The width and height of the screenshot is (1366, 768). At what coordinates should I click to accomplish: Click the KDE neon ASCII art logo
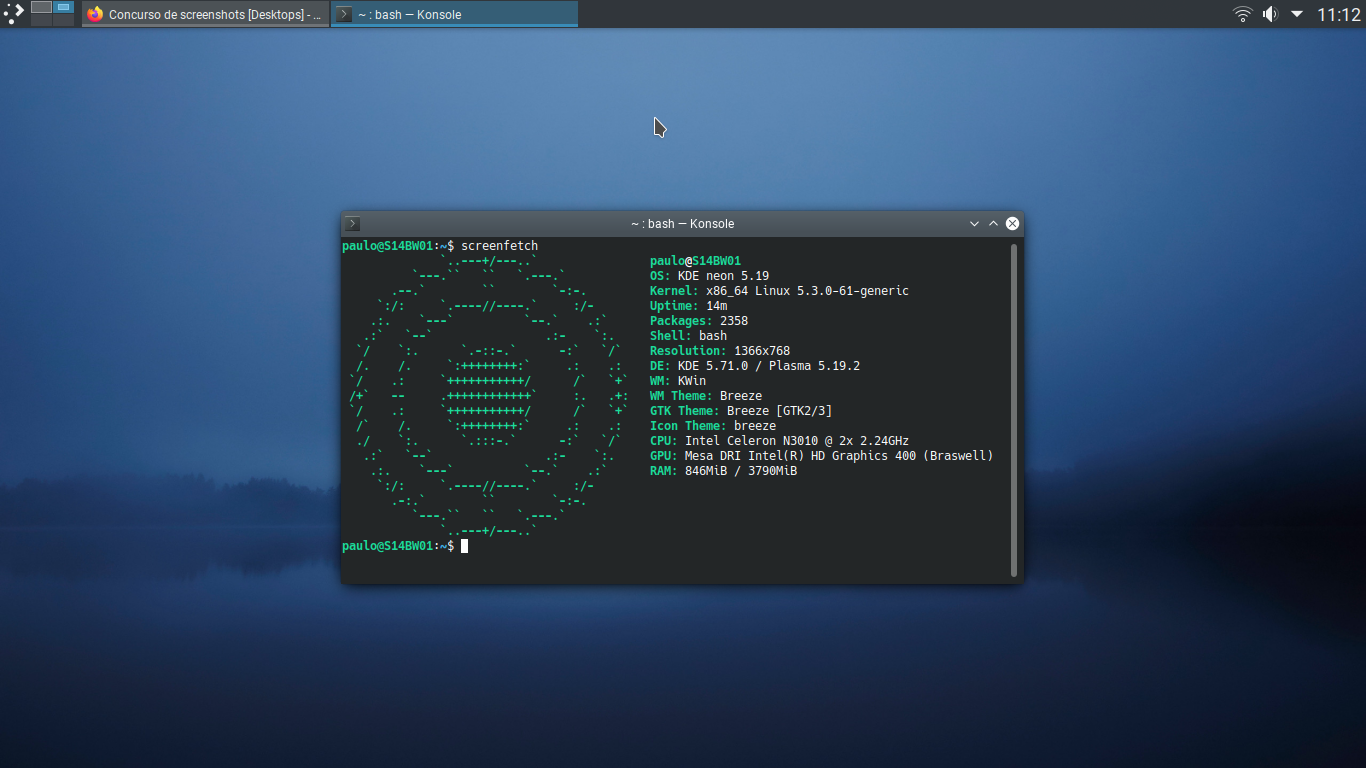coord(489,396)
